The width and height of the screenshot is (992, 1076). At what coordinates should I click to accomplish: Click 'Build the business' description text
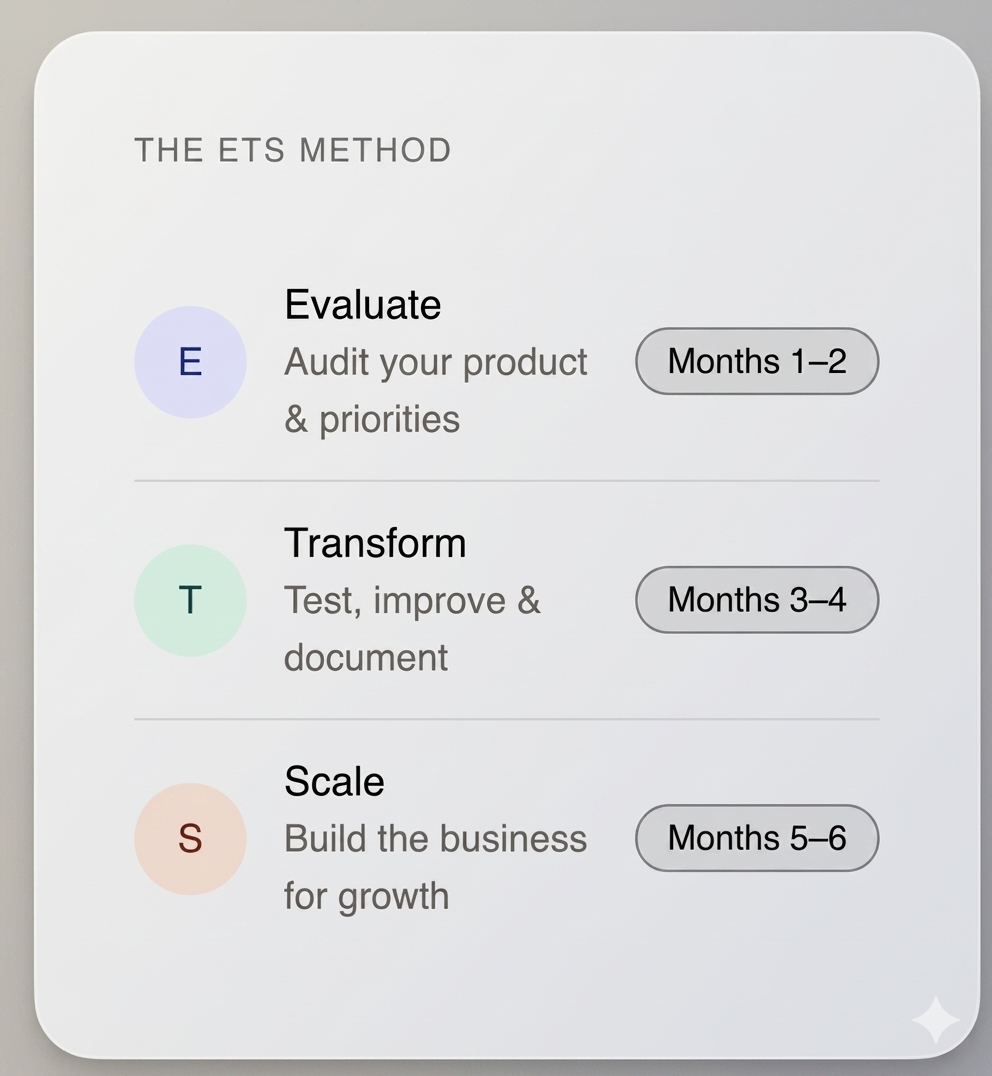pyautogui.click(x=436, y=839)
